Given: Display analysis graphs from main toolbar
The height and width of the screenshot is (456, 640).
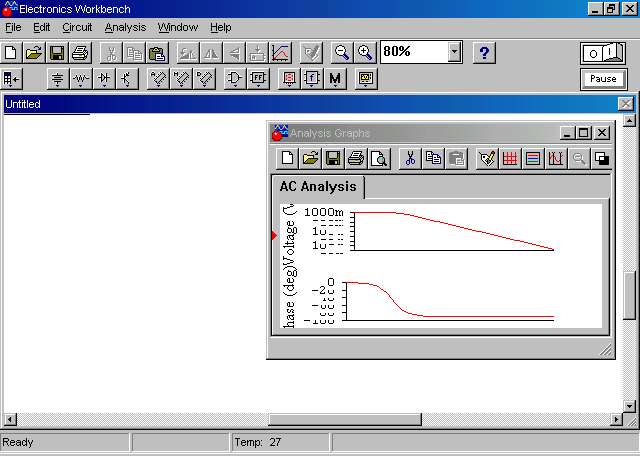Looking at the screenshot, I should pos(280,53).
